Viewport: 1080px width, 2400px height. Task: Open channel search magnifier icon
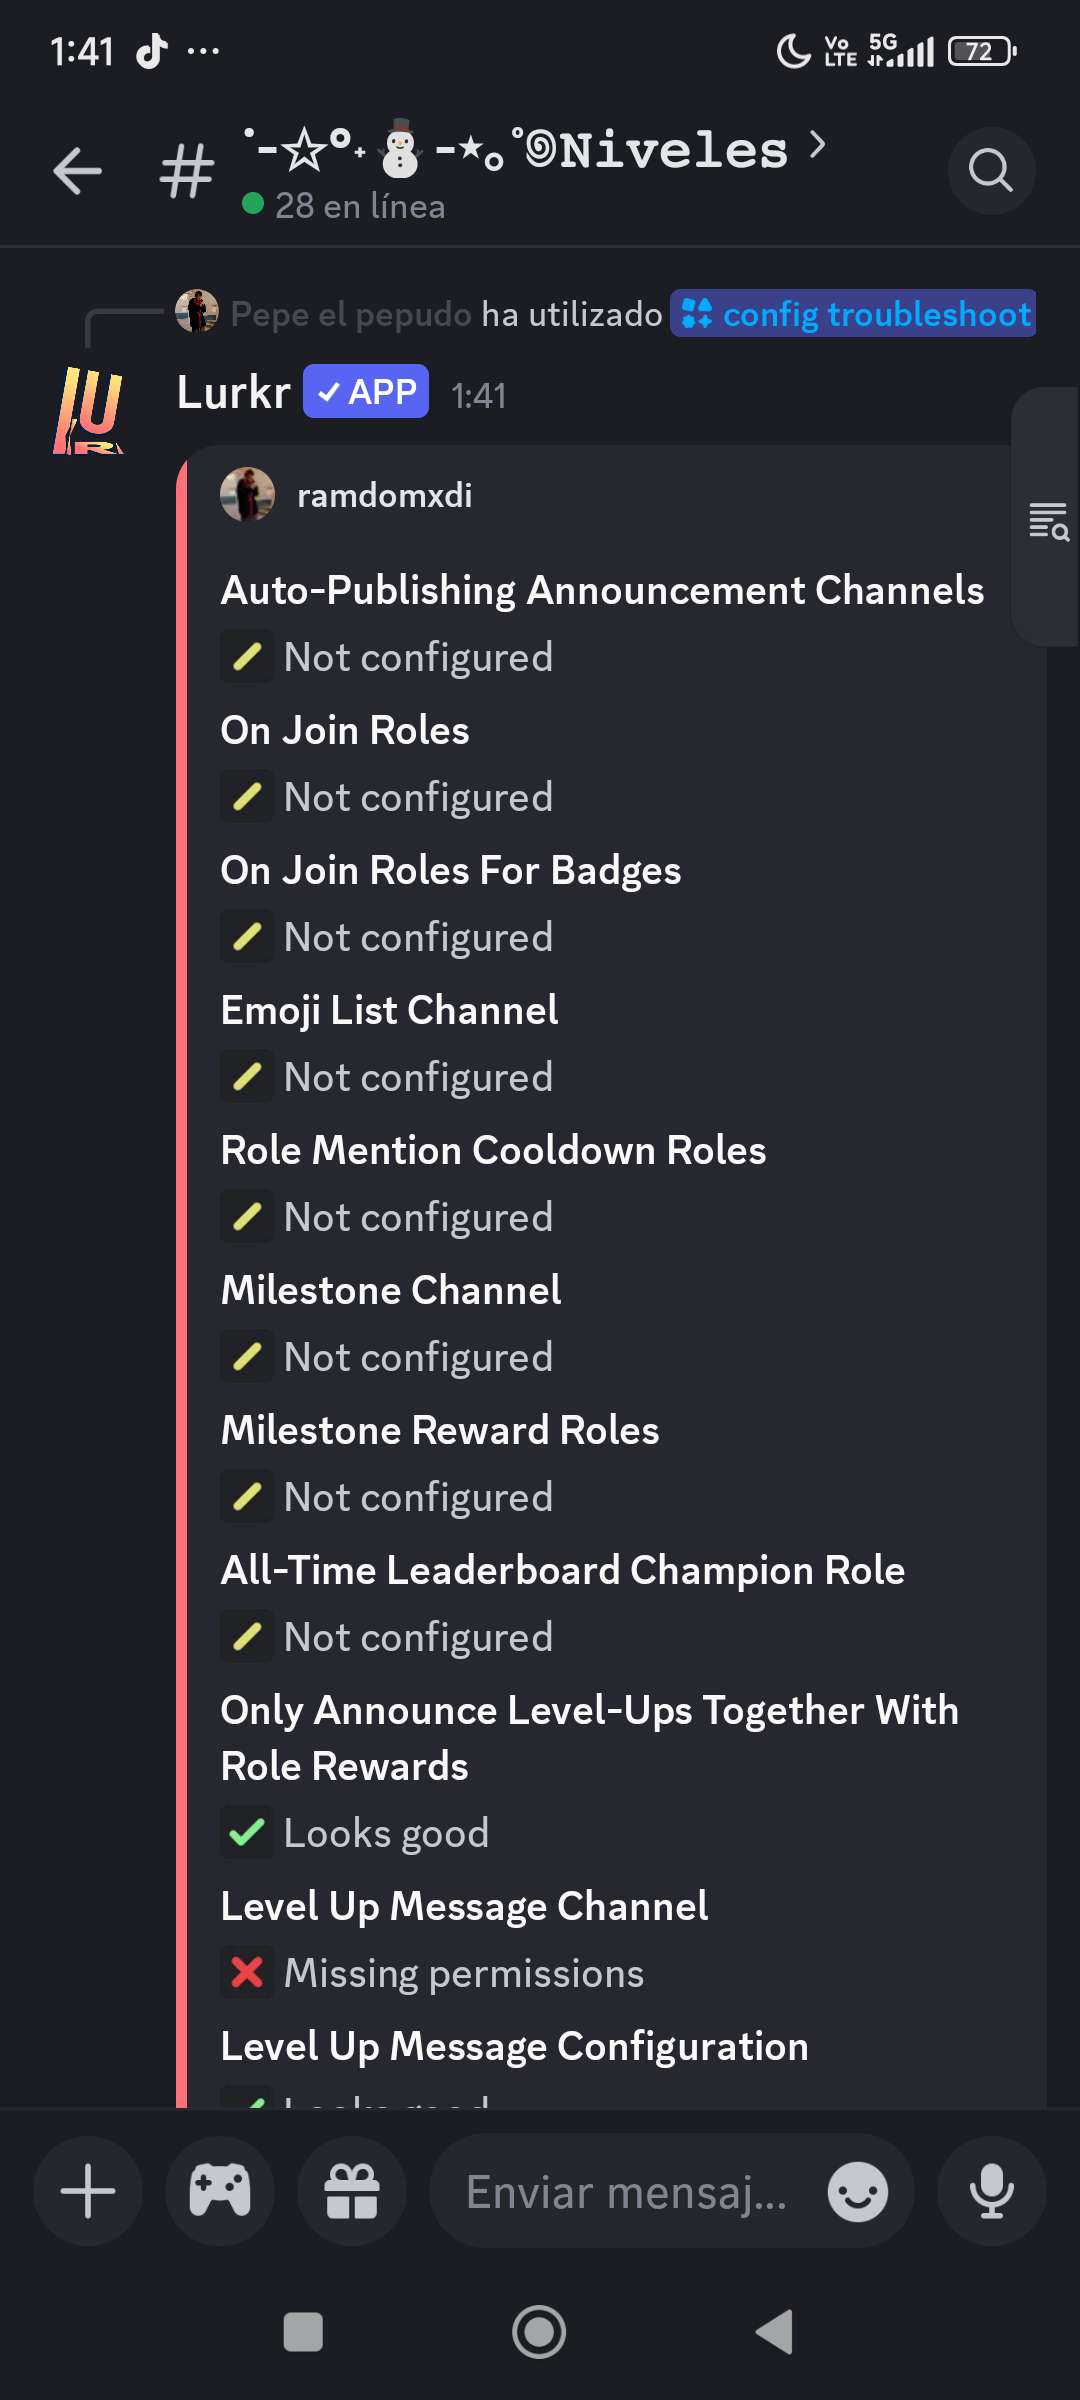(x=990, y=170)
